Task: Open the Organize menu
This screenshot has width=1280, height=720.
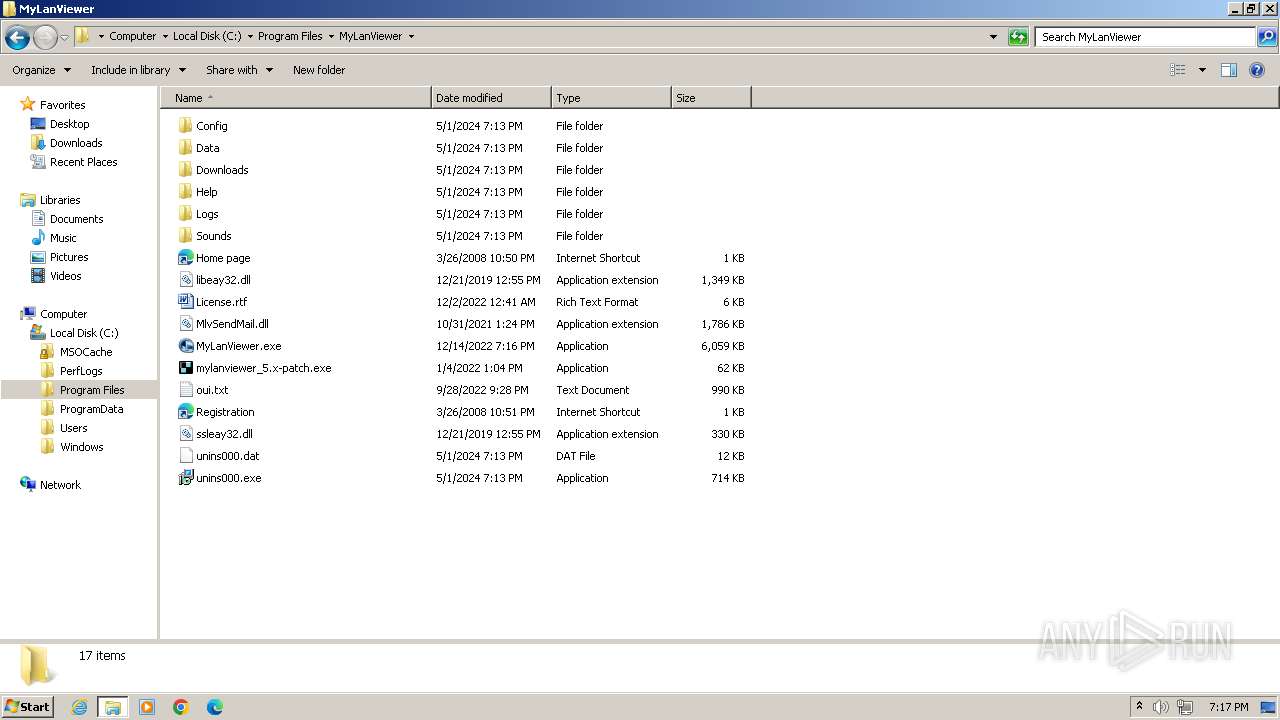Action: click(42, 70)
